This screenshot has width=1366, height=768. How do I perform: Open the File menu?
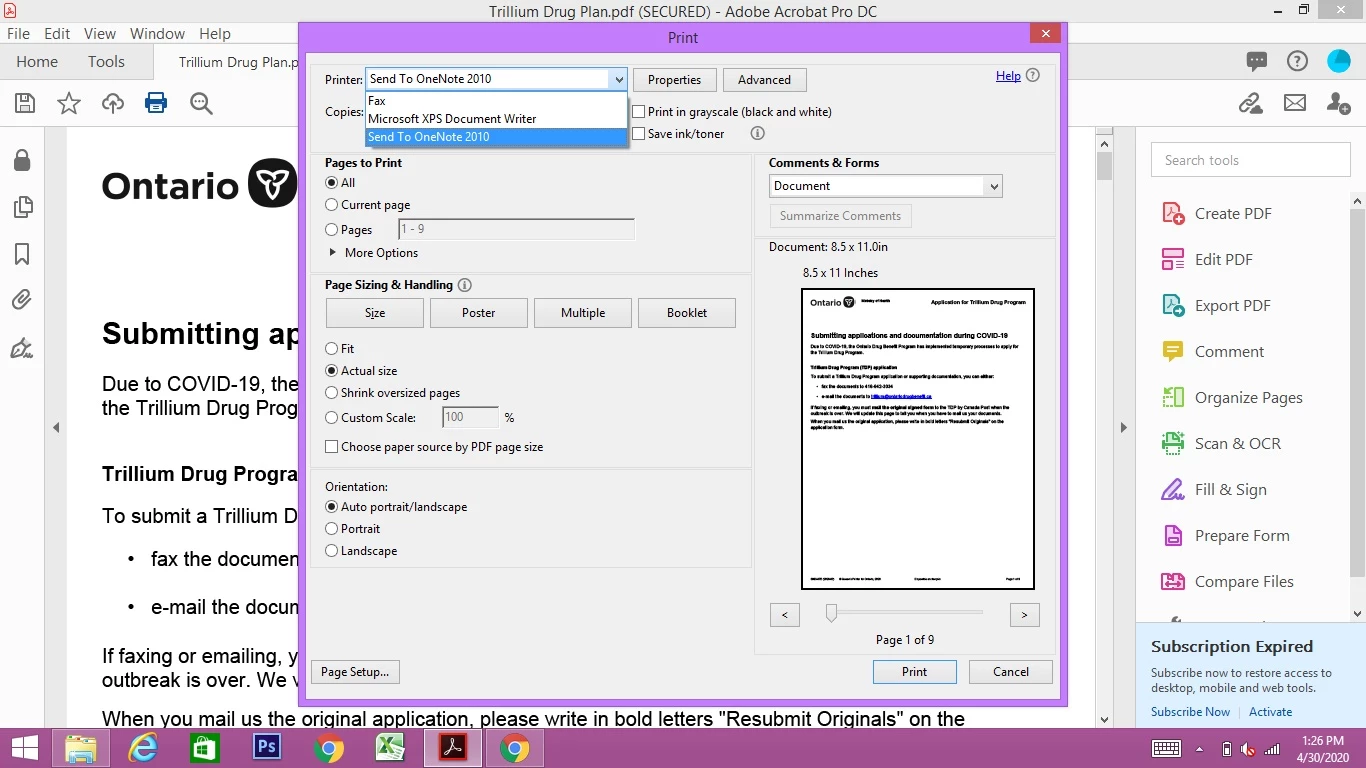(x=18, y=33)
